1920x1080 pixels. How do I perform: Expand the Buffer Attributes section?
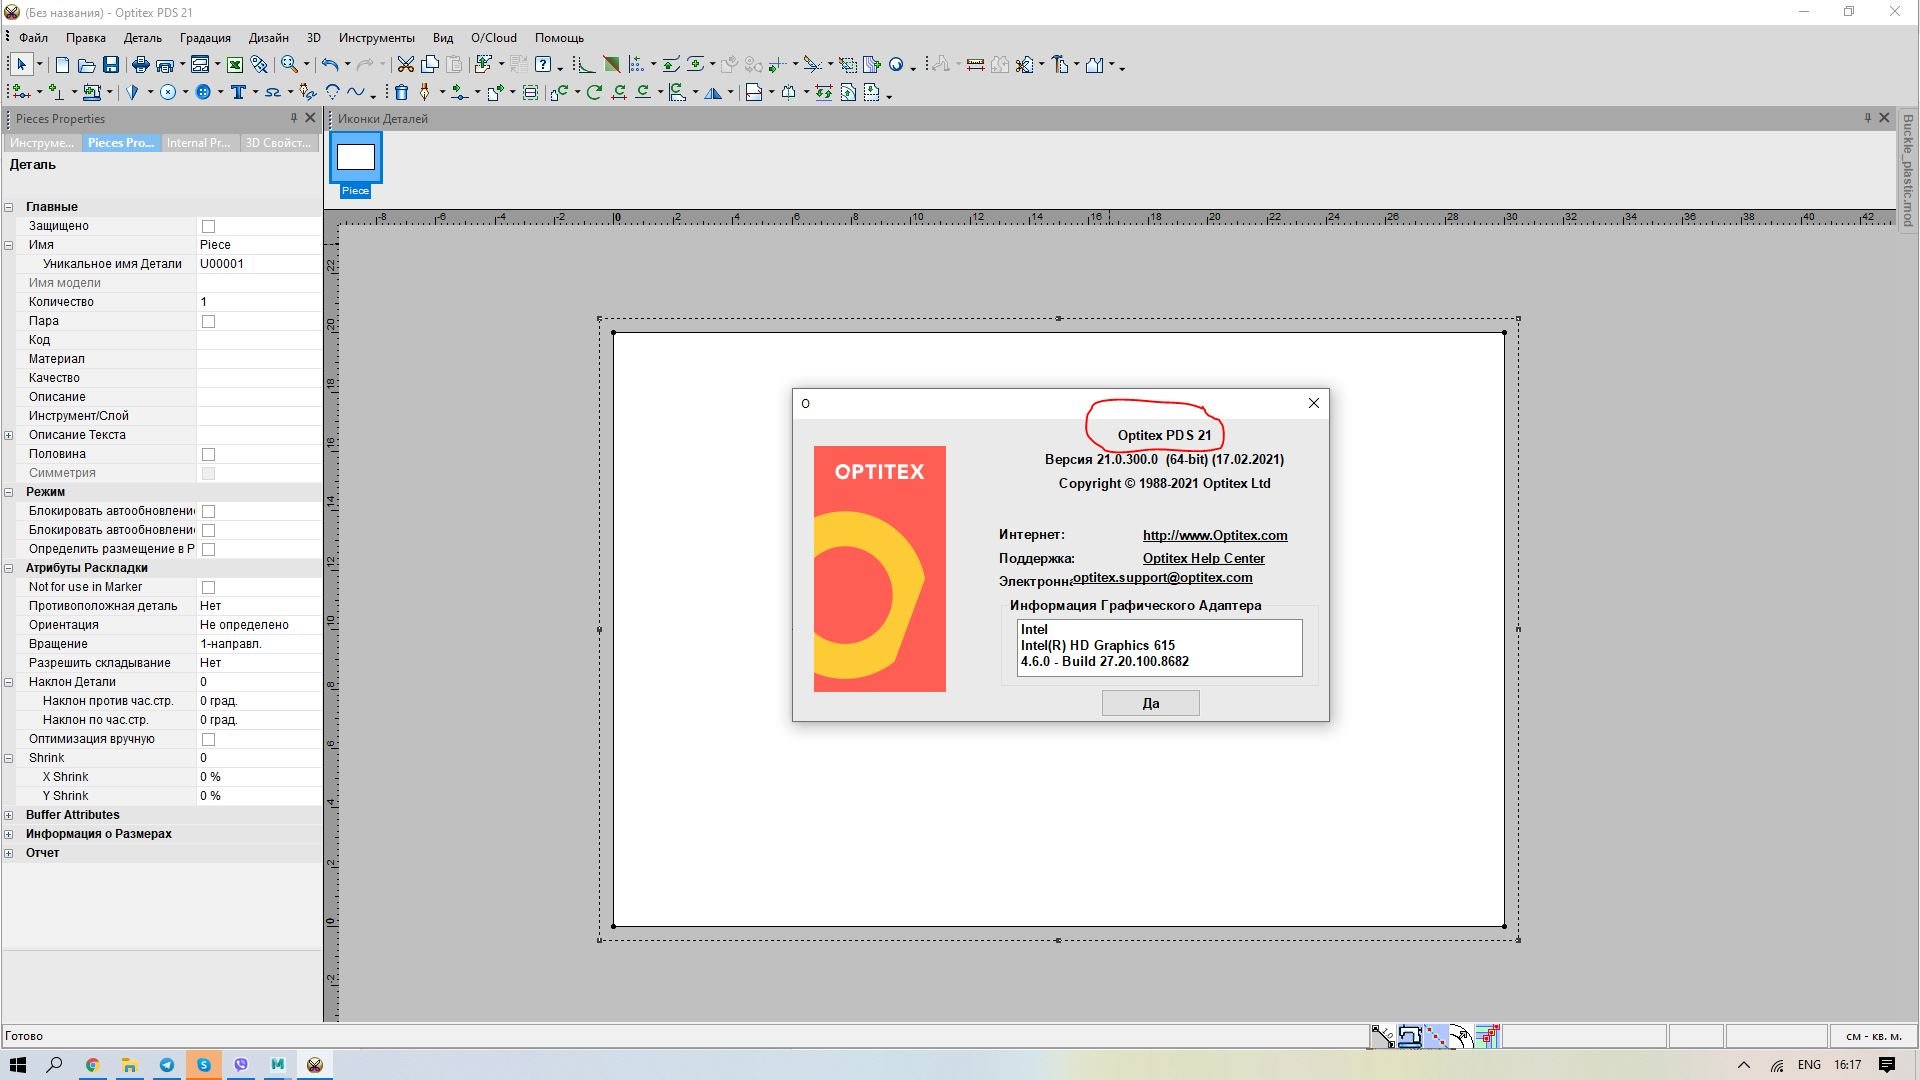tap(9, 815)
